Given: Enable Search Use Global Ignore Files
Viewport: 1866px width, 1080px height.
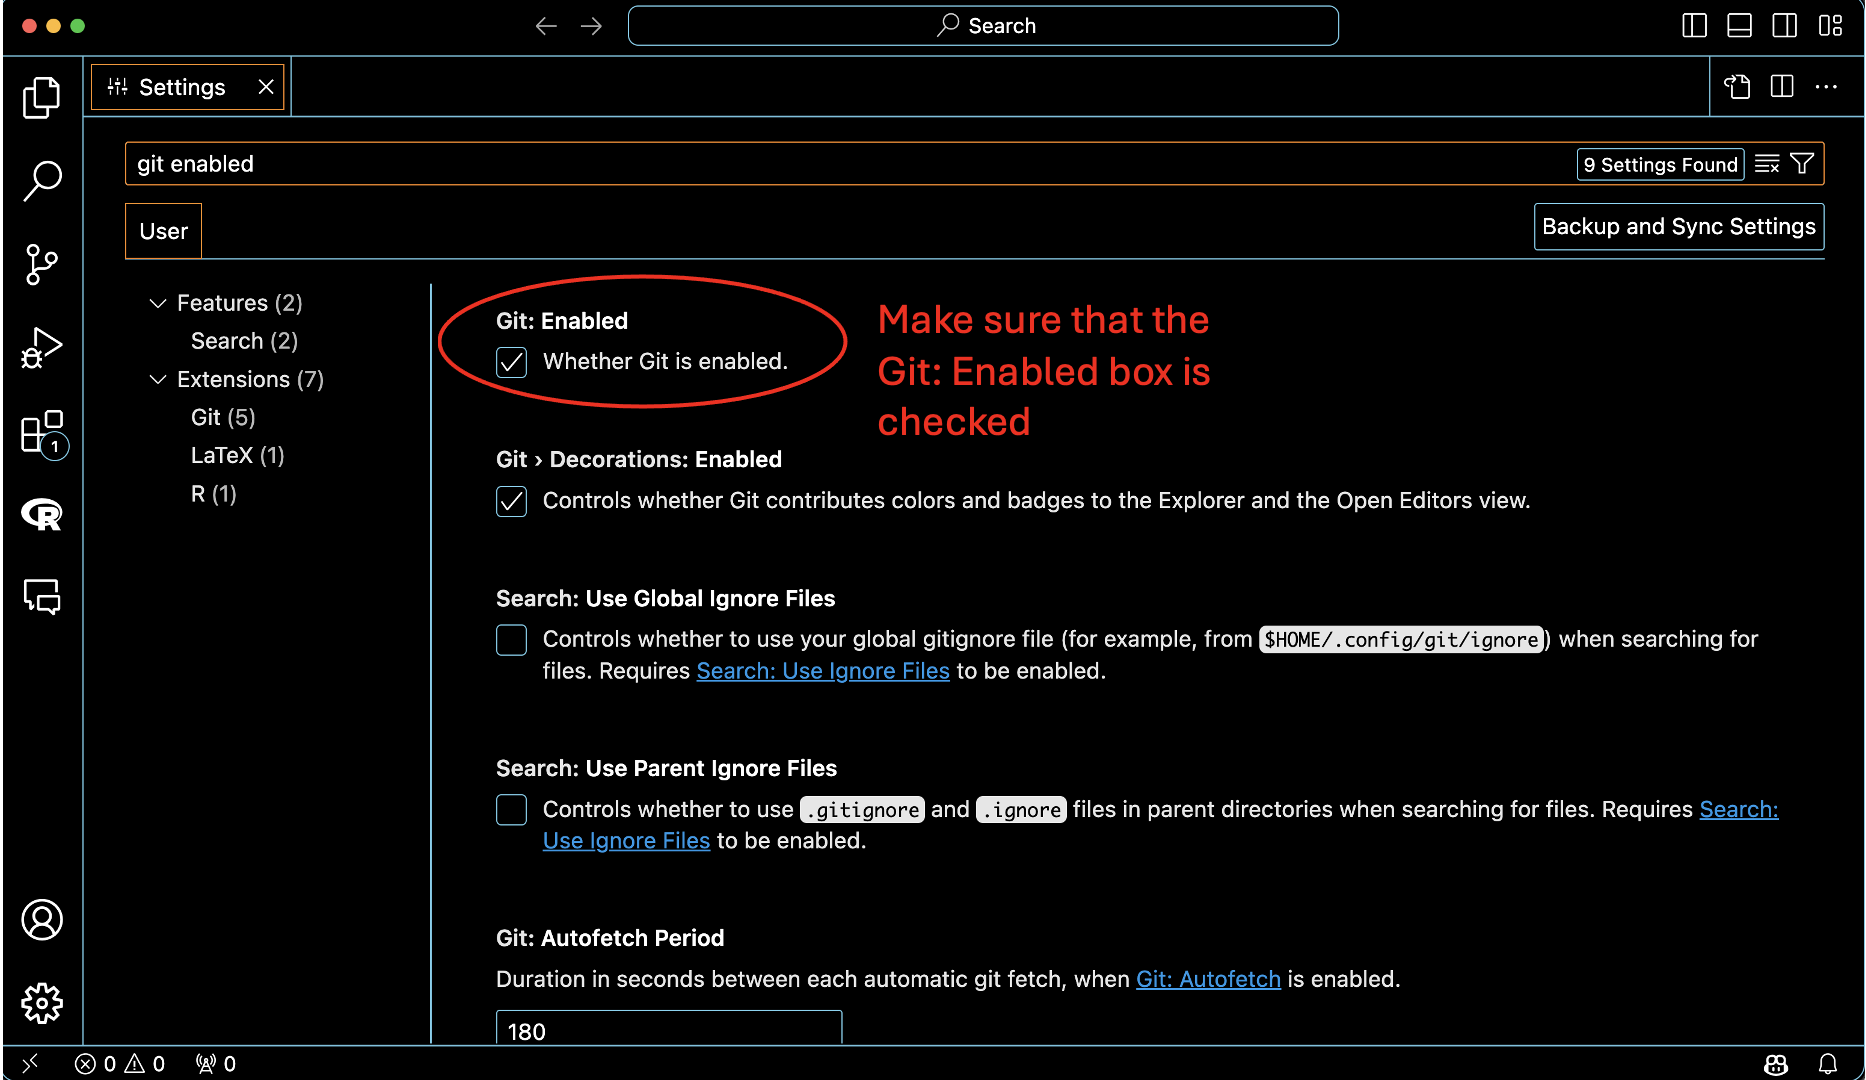Looking at the screenshot, I should click(512, 640).
